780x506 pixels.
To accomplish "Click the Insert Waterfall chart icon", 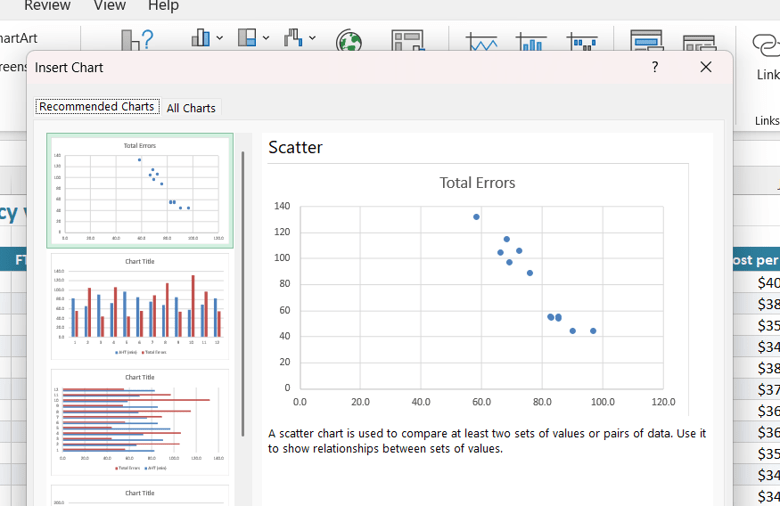I will [293, 37].
